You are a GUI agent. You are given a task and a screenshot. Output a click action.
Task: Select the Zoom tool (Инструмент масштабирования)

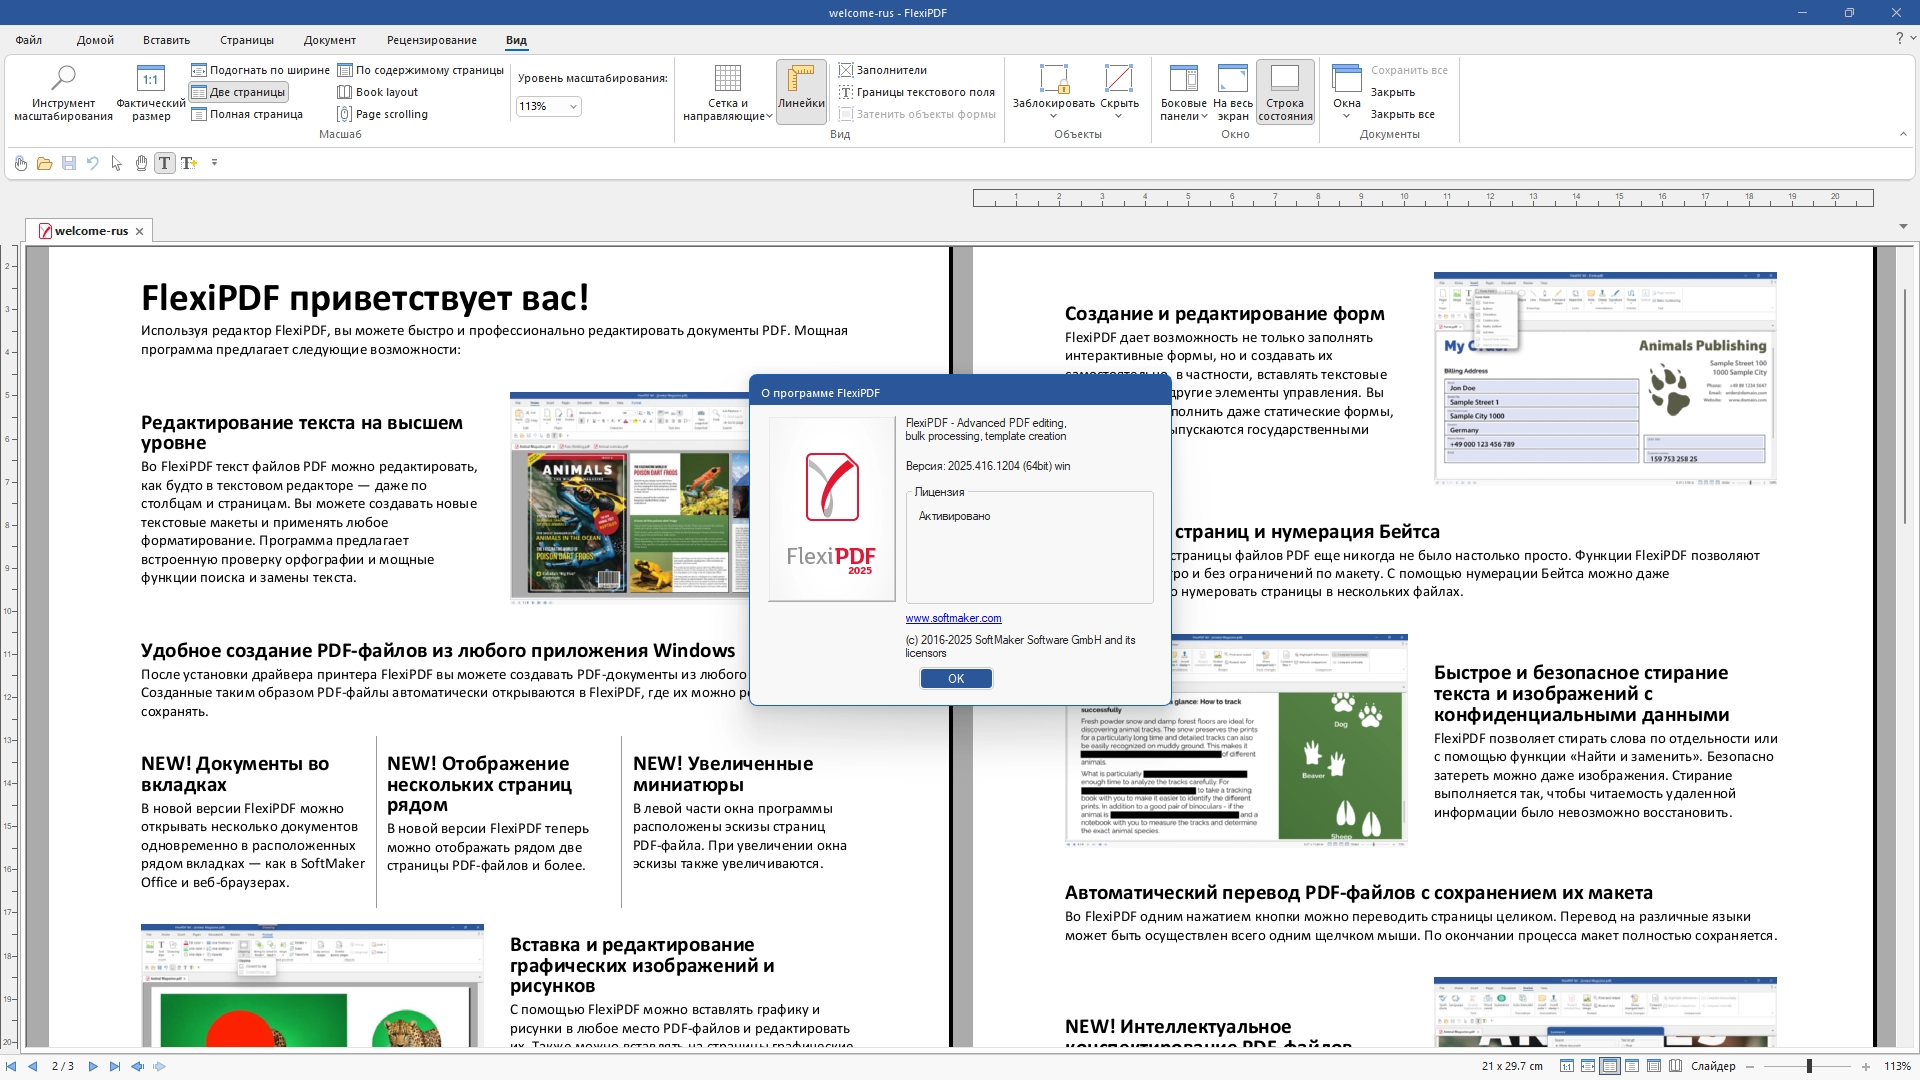63,92
